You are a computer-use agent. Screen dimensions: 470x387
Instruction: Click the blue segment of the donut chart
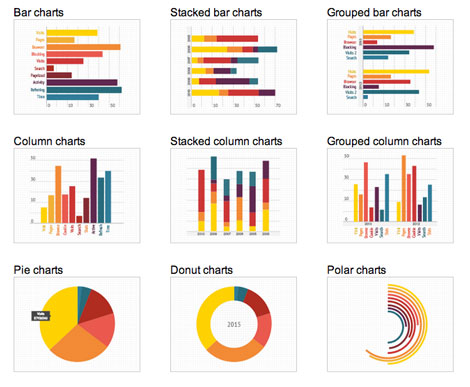(240, 294)
